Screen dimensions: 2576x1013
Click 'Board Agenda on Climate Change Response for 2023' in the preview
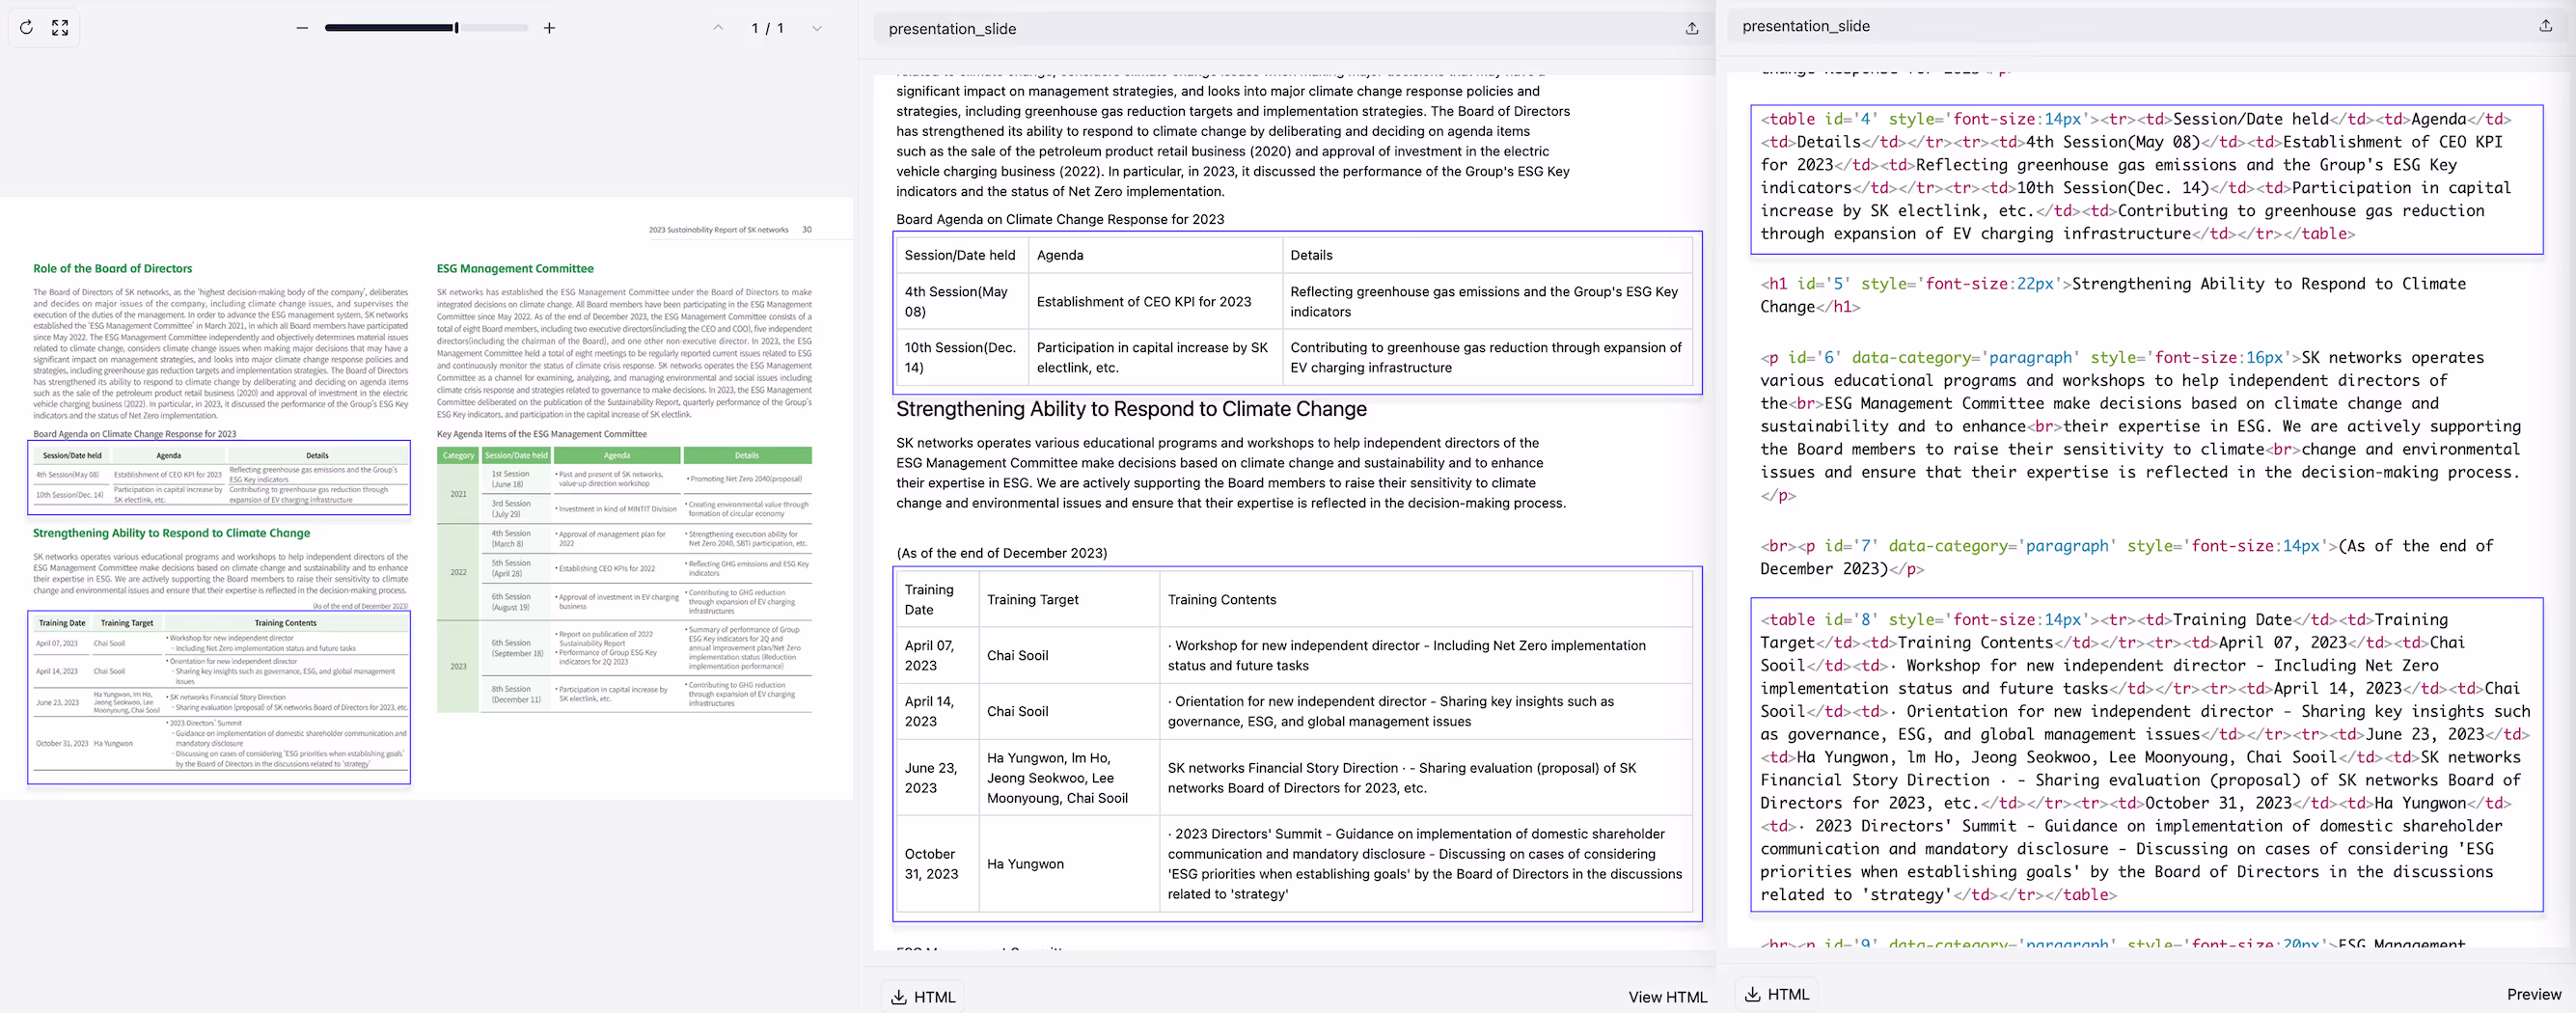click(x=1059, y=219)
